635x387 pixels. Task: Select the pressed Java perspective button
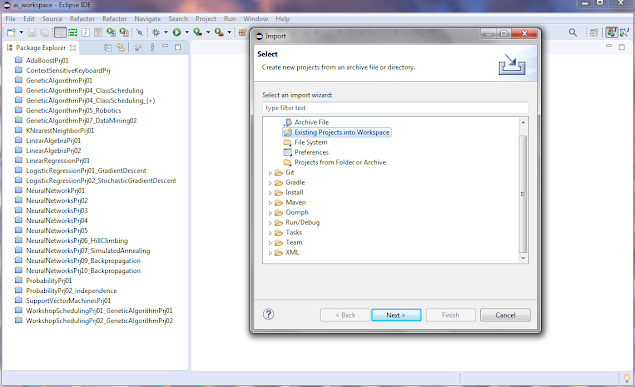[612, 32]
